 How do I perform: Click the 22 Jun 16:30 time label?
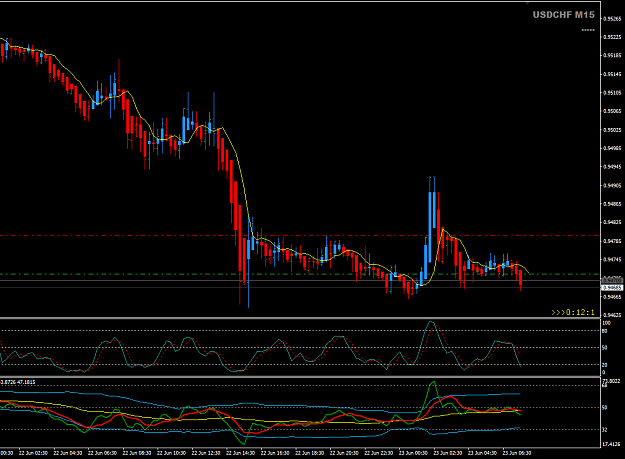[x=275, y=453]
